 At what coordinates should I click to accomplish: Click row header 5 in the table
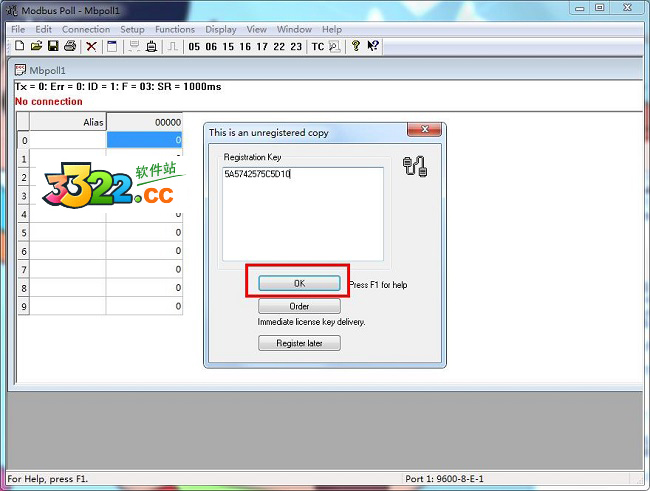pyautogui.click(x=24, y=233)
